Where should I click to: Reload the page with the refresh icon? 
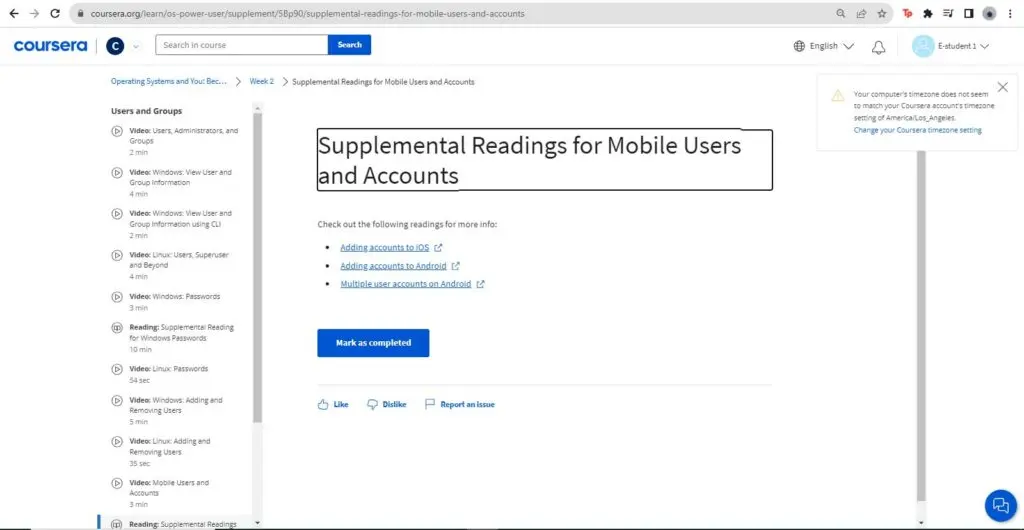click(55, 13)
